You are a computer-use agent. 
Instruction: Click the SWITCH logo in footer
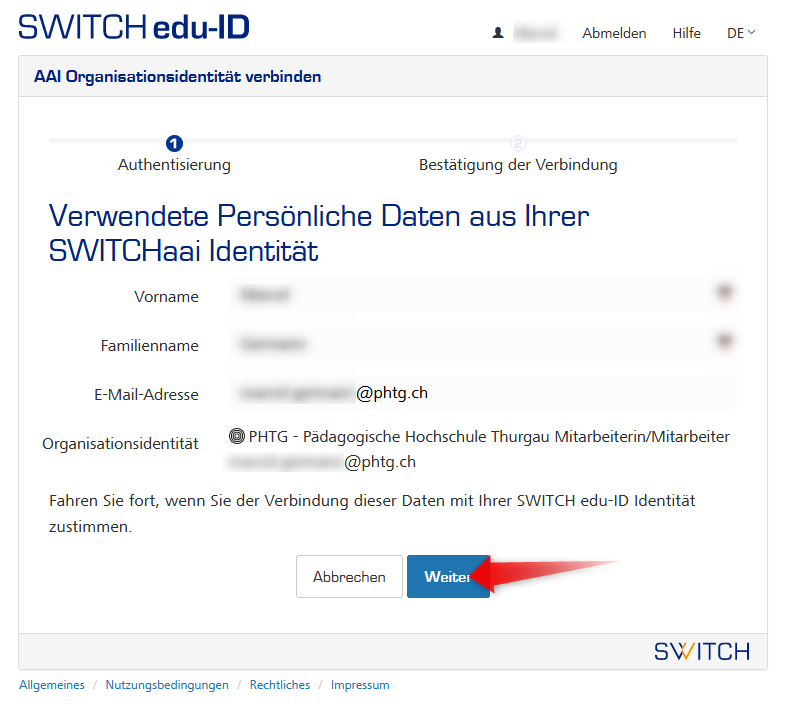pyautogui.click(x=701, y=651)
